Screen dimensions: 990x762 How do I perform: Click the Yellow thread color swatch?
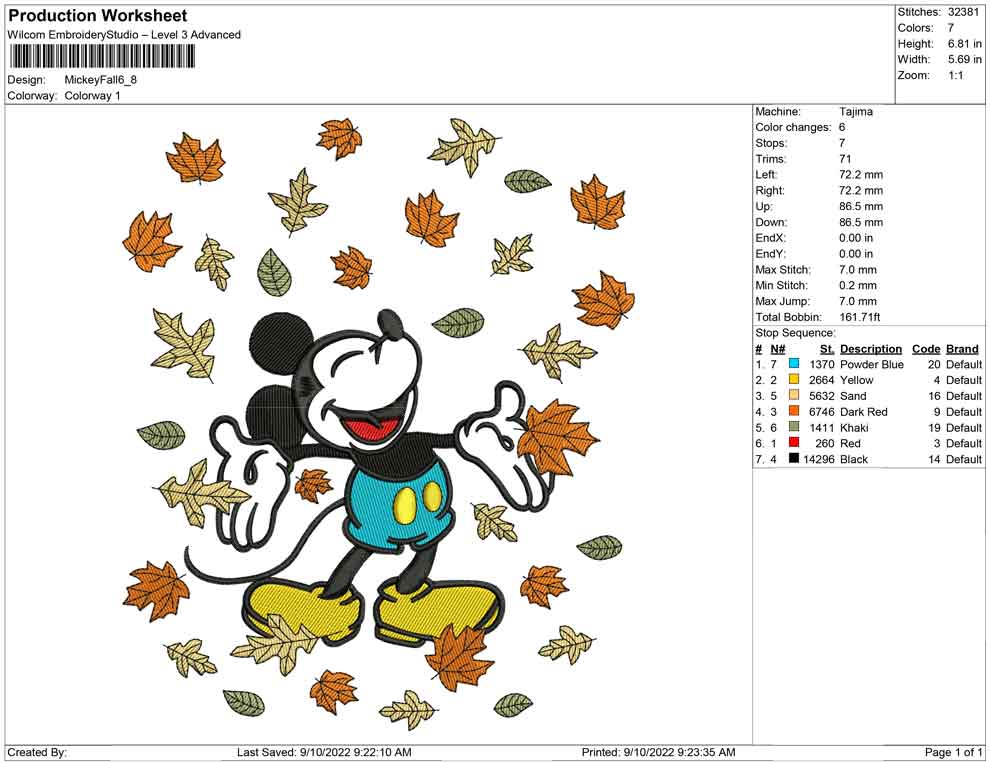tap(794, 379)
